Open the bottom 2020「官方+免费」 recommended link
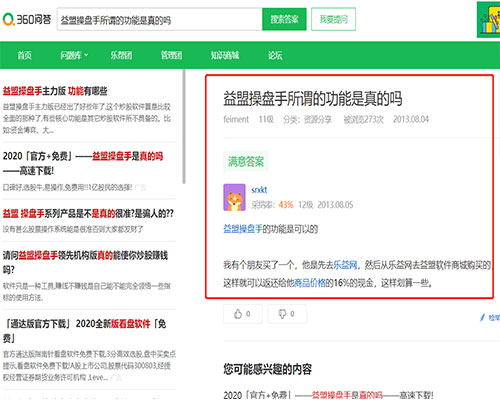Image resolution: width=500 pixels, height=400 pixels. [x=328, y=395]
